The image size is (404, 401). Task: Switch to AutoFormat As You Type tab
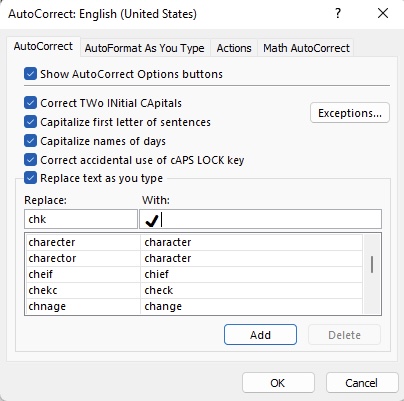click(144, 48)
